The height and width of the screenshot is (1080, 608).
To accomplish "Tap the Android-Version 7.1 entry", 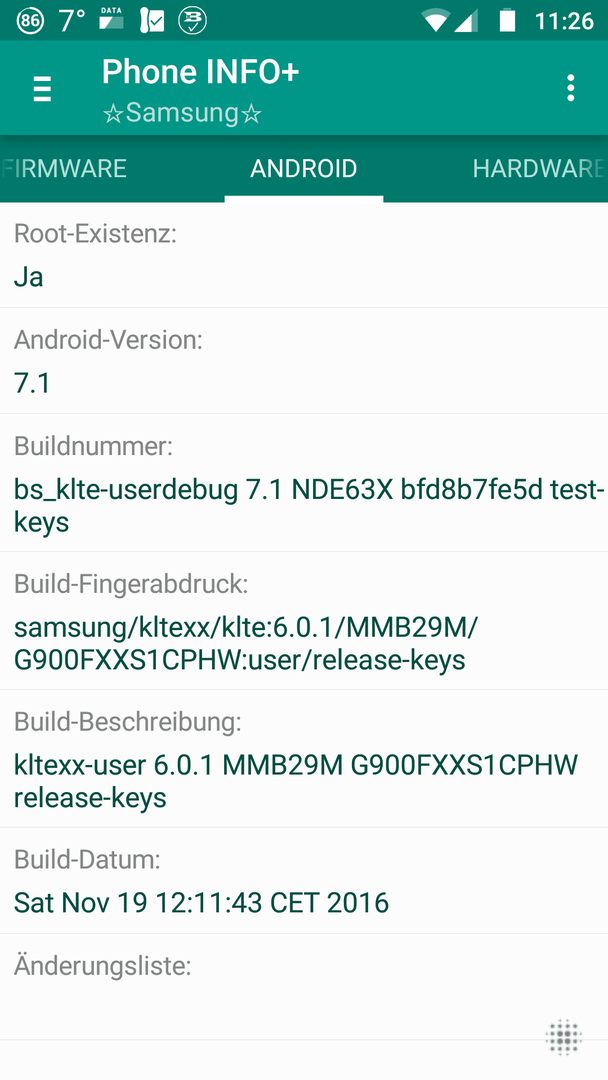I will click(304, 361).
